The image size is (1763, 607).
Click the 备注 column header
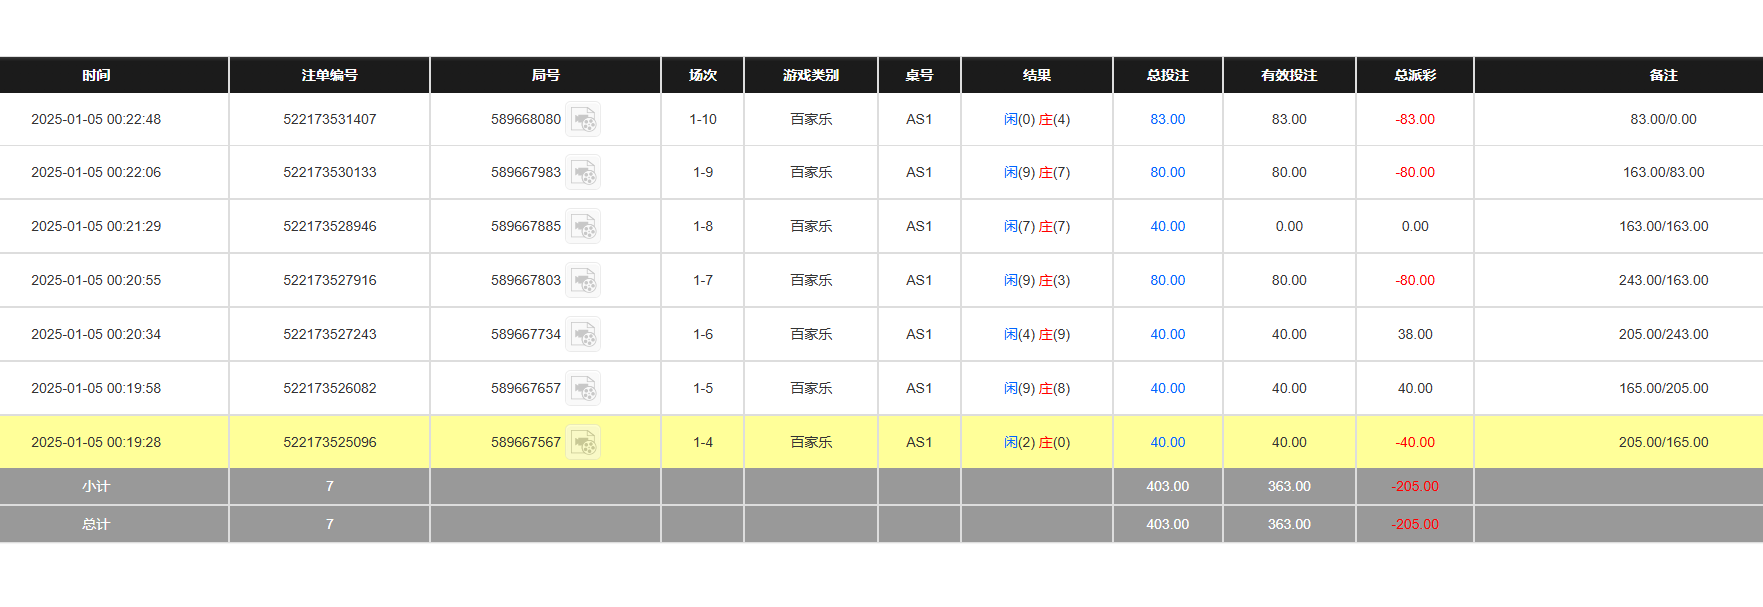pos(1663,76)
